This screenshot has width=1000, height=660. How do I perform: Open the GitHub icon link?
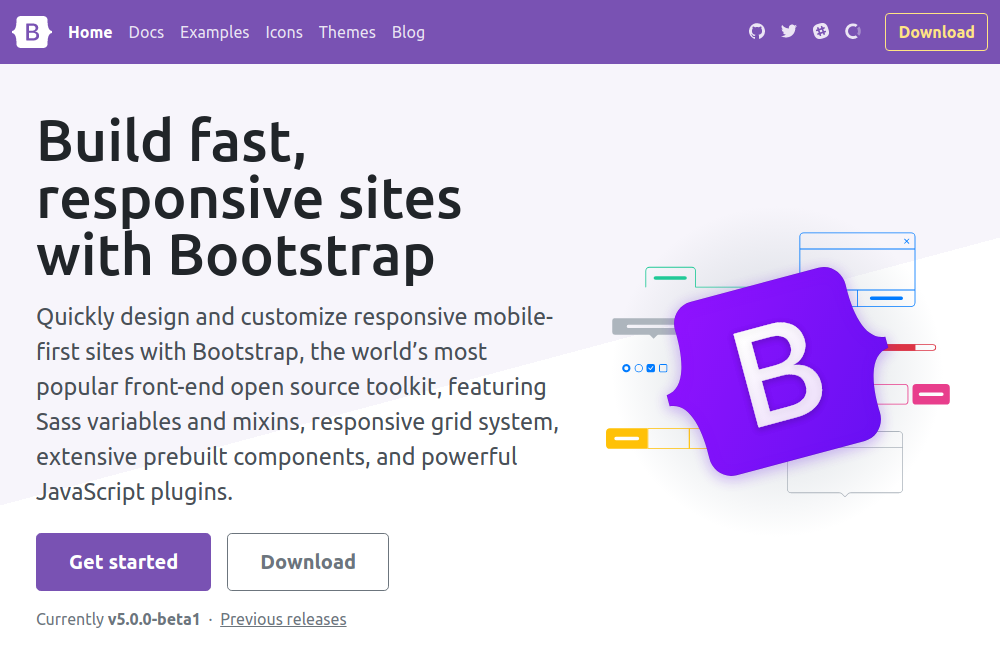tap(757, 31)
